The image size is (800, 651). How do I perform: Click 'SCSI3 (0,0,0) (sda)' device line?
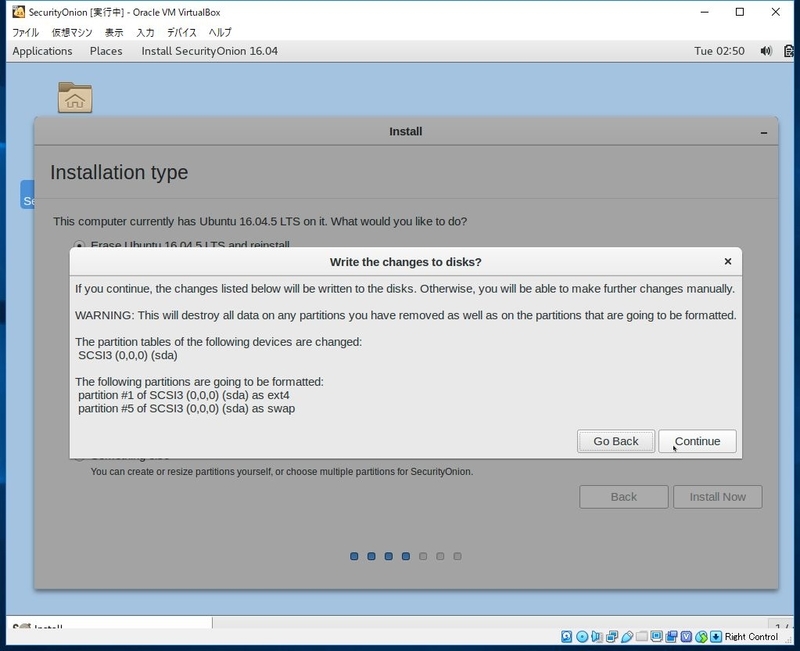pyautogui.click(x=128, y=356)
